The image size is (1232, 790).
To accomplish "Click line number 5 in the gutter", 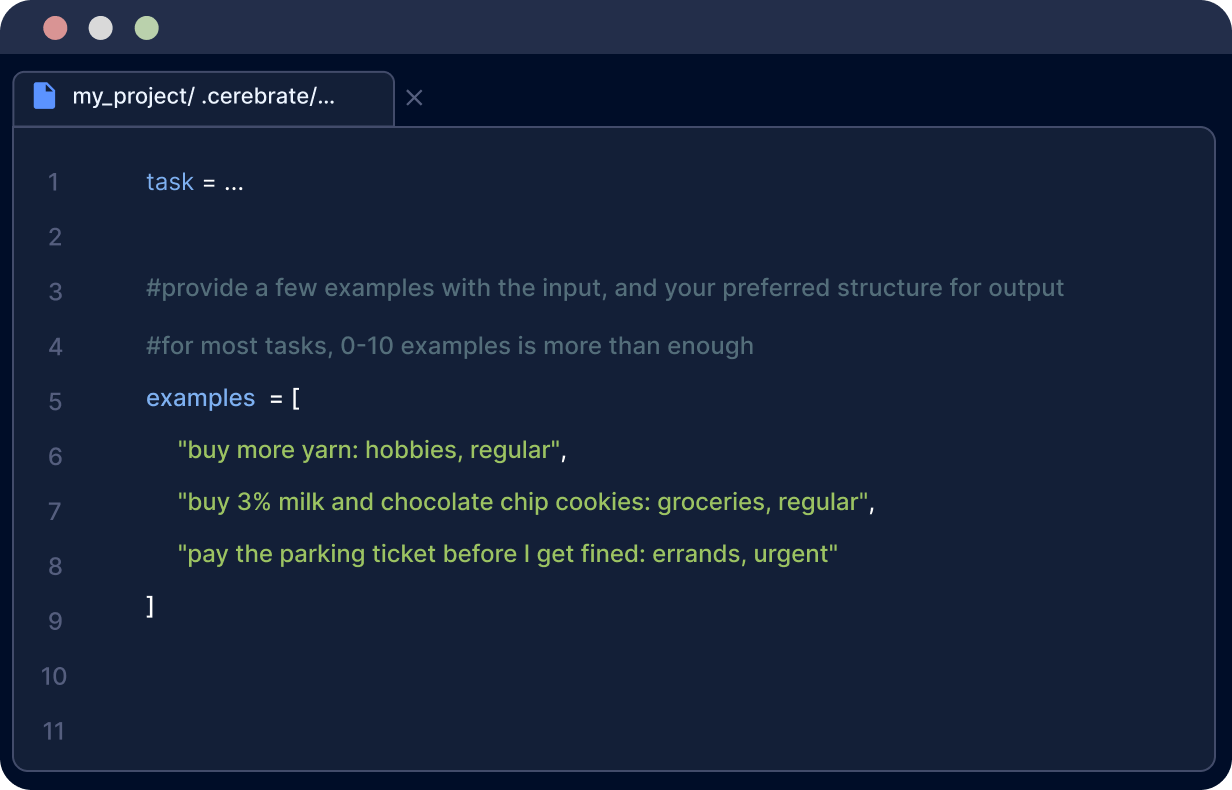I will point(53,402).
